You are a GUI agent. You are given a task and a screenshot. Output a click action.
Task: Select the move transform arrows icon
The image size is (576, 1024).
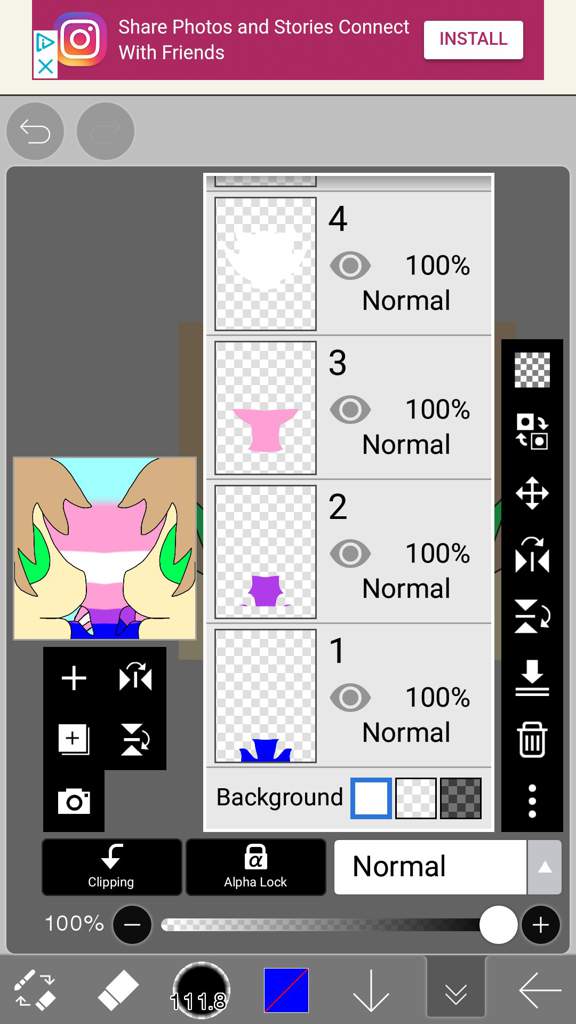pos(532,493)
